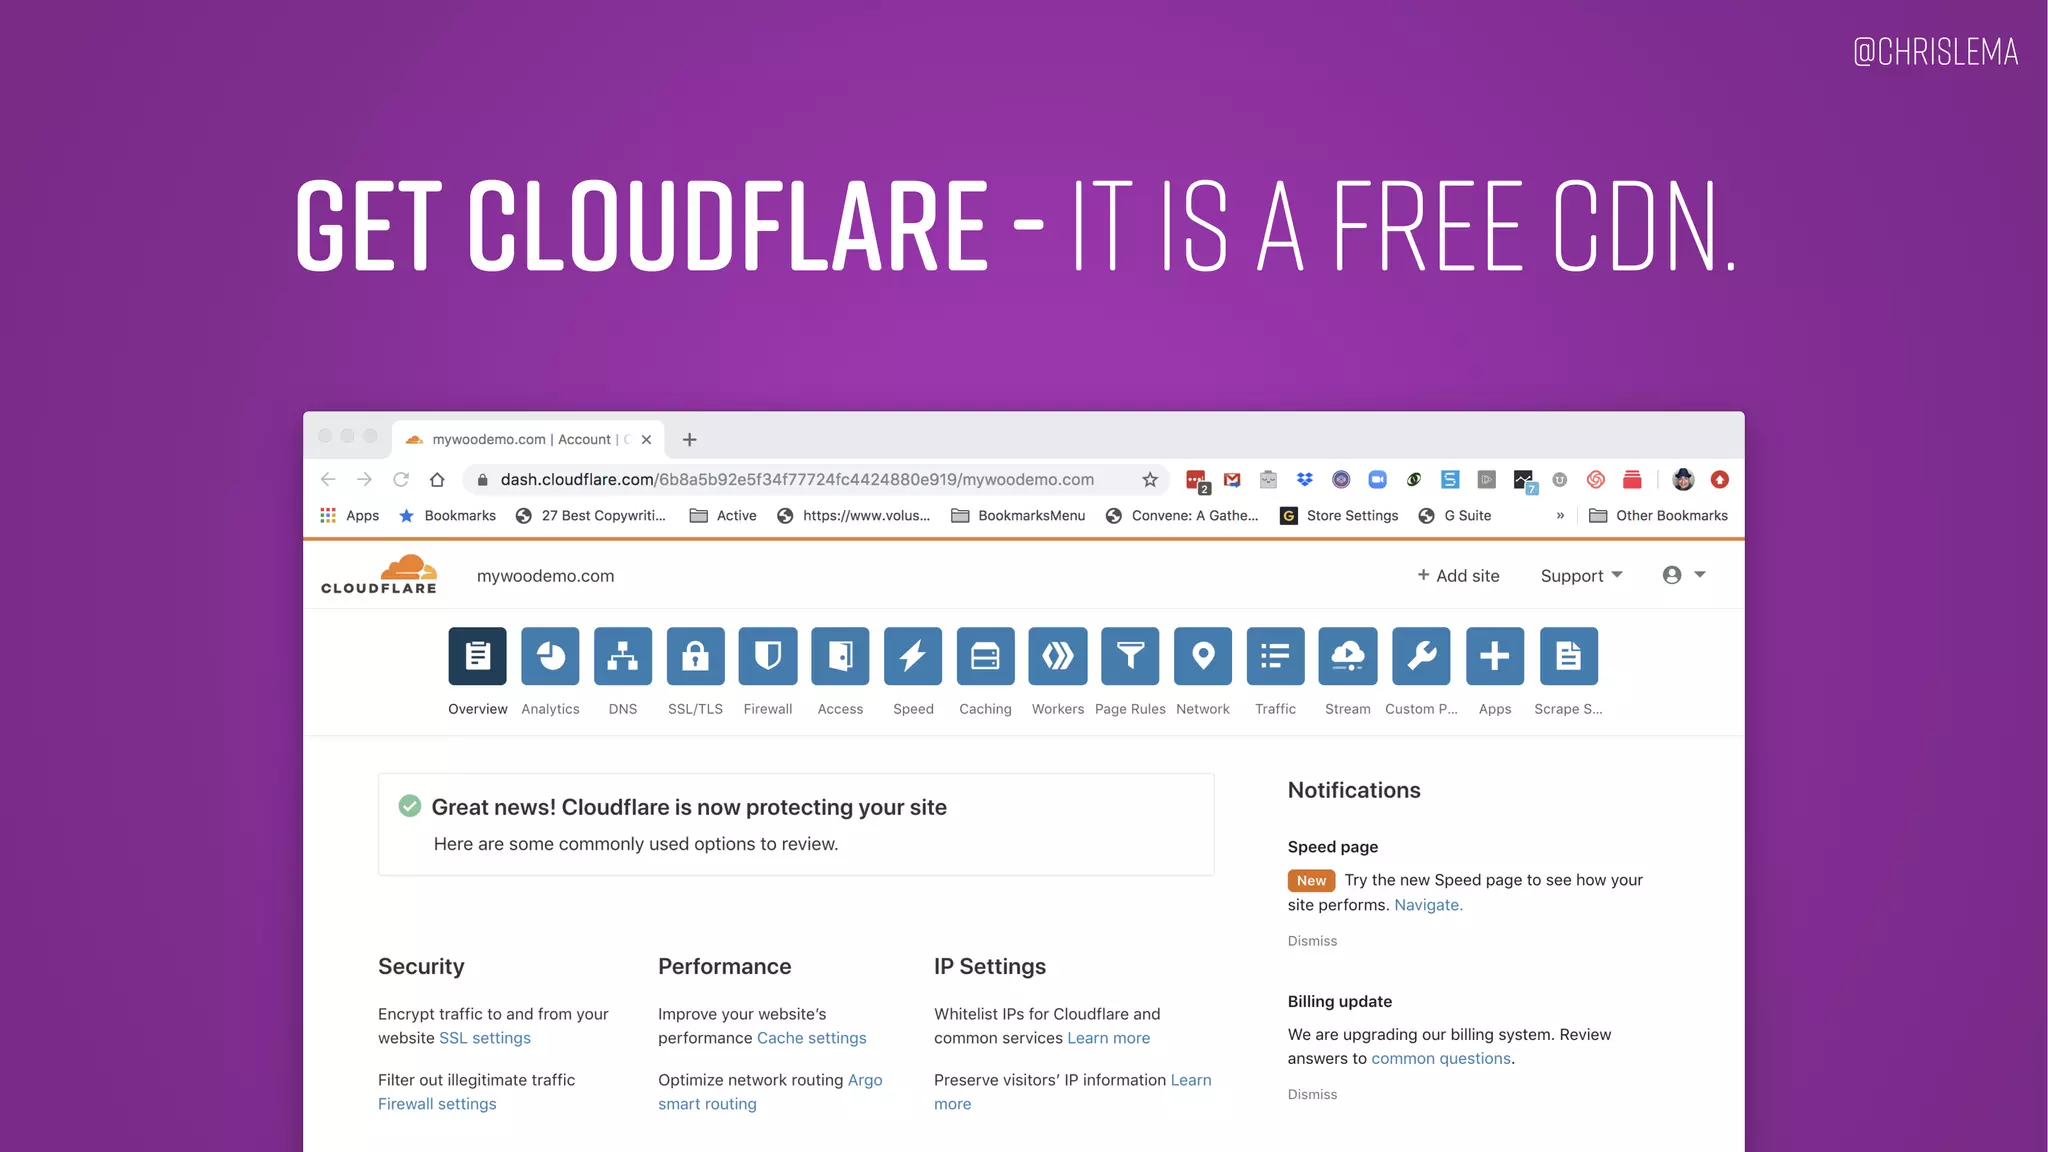Viewport: 2048px width, 1152px height.
Task: Open the BookmarksMenu folder
Action: 1018,515
